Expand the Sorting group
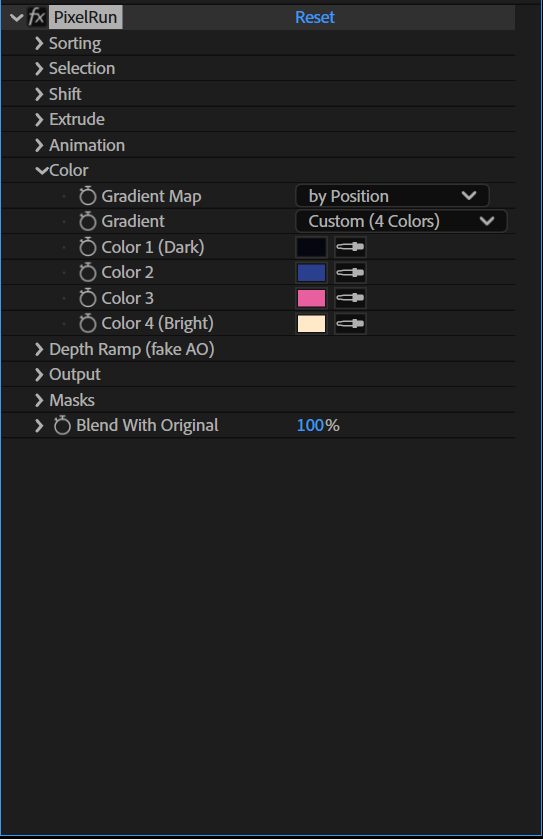Screen dimensions: 543x839 pyautogui.click(x=39, y=43)
